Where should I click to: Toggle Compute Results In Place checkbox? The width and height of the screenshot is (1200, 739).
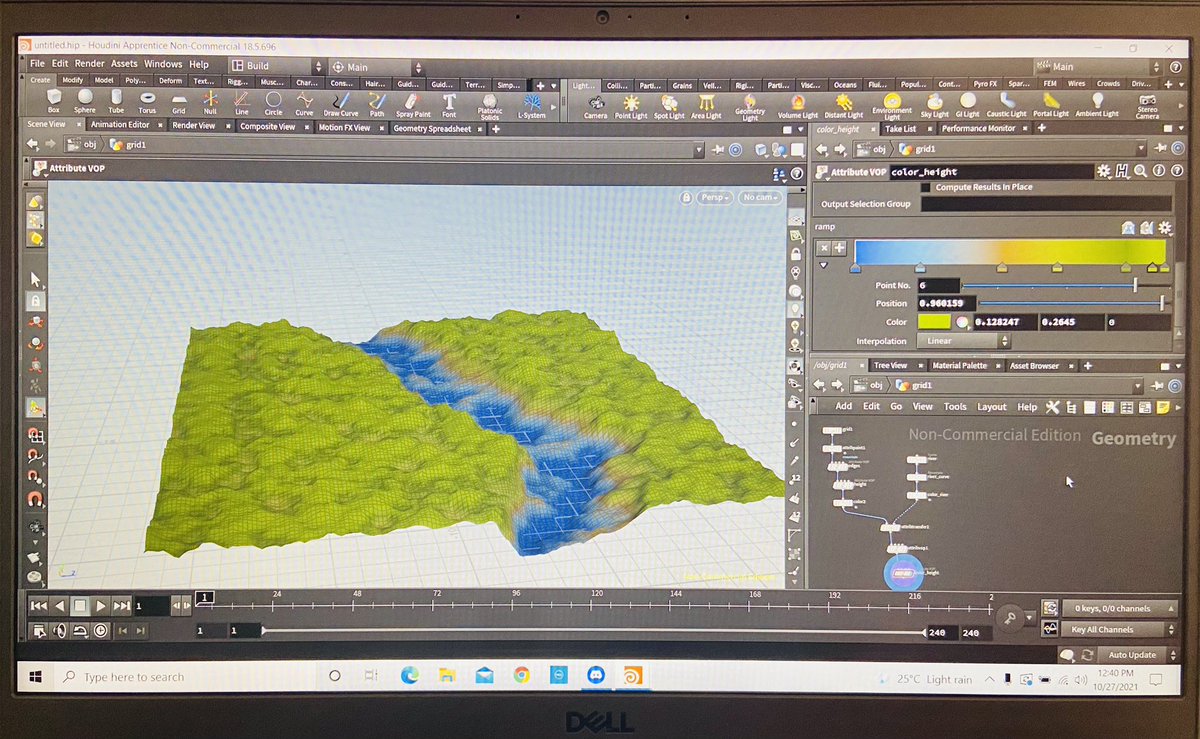click(x=925, y=187)
